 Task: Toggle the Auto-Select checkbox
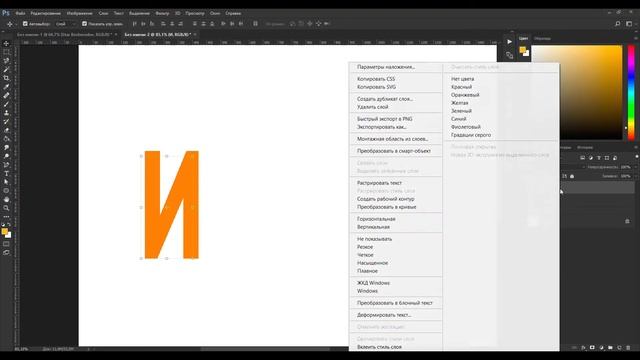pyautogui.click(x=25, y=24)
